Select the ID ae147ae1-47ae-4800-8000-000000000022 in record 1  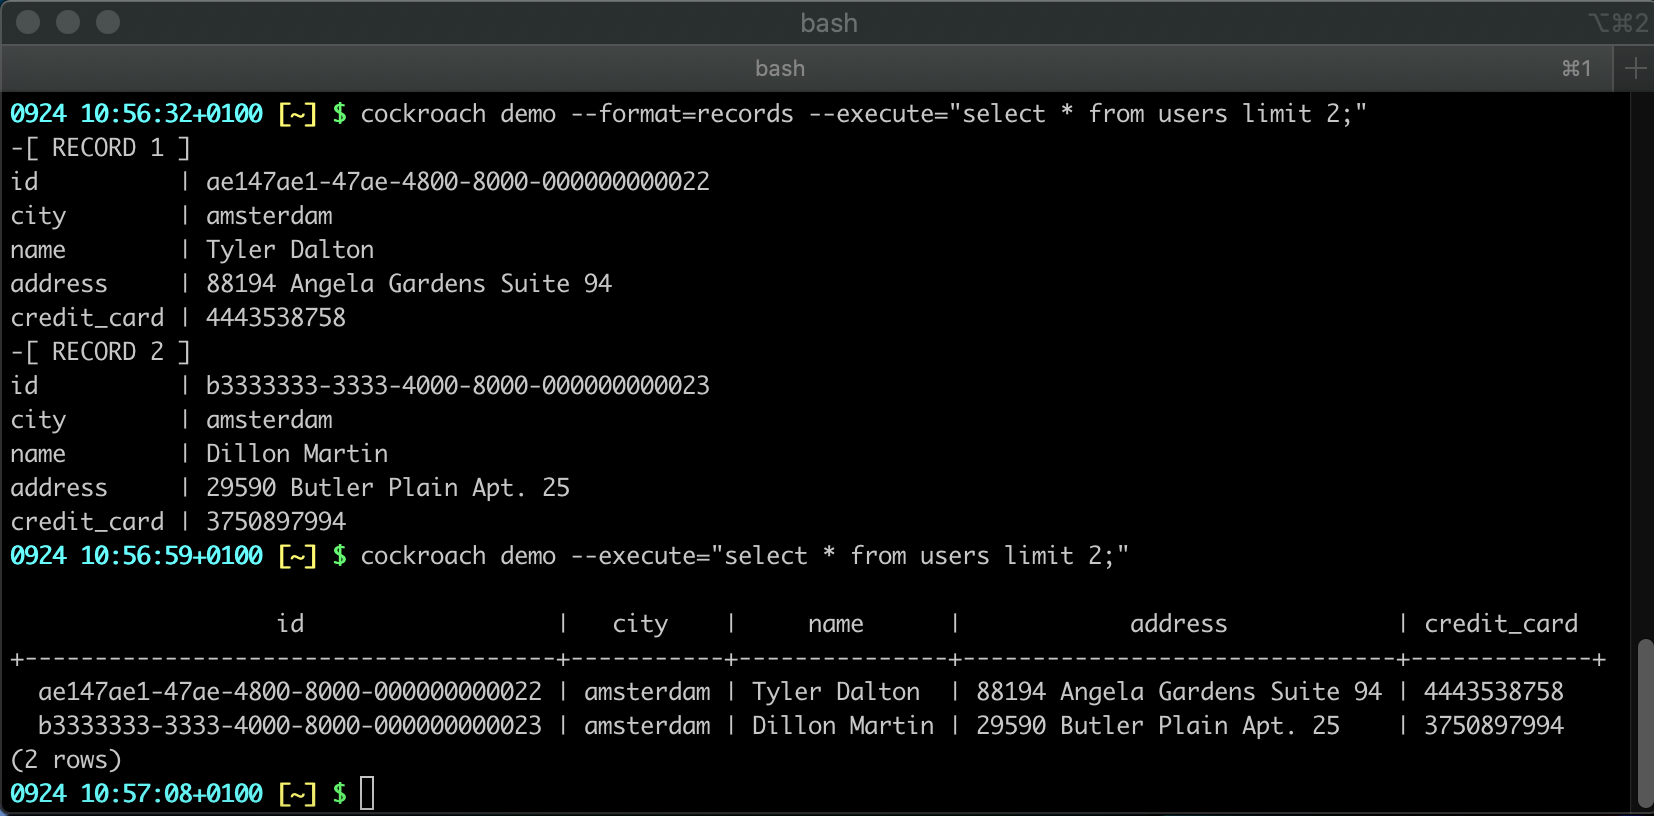tap(458, 182)
